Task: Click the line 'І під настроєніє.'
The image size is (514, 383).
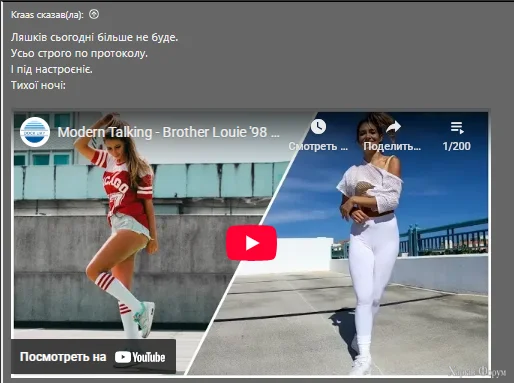Action: 52,69
